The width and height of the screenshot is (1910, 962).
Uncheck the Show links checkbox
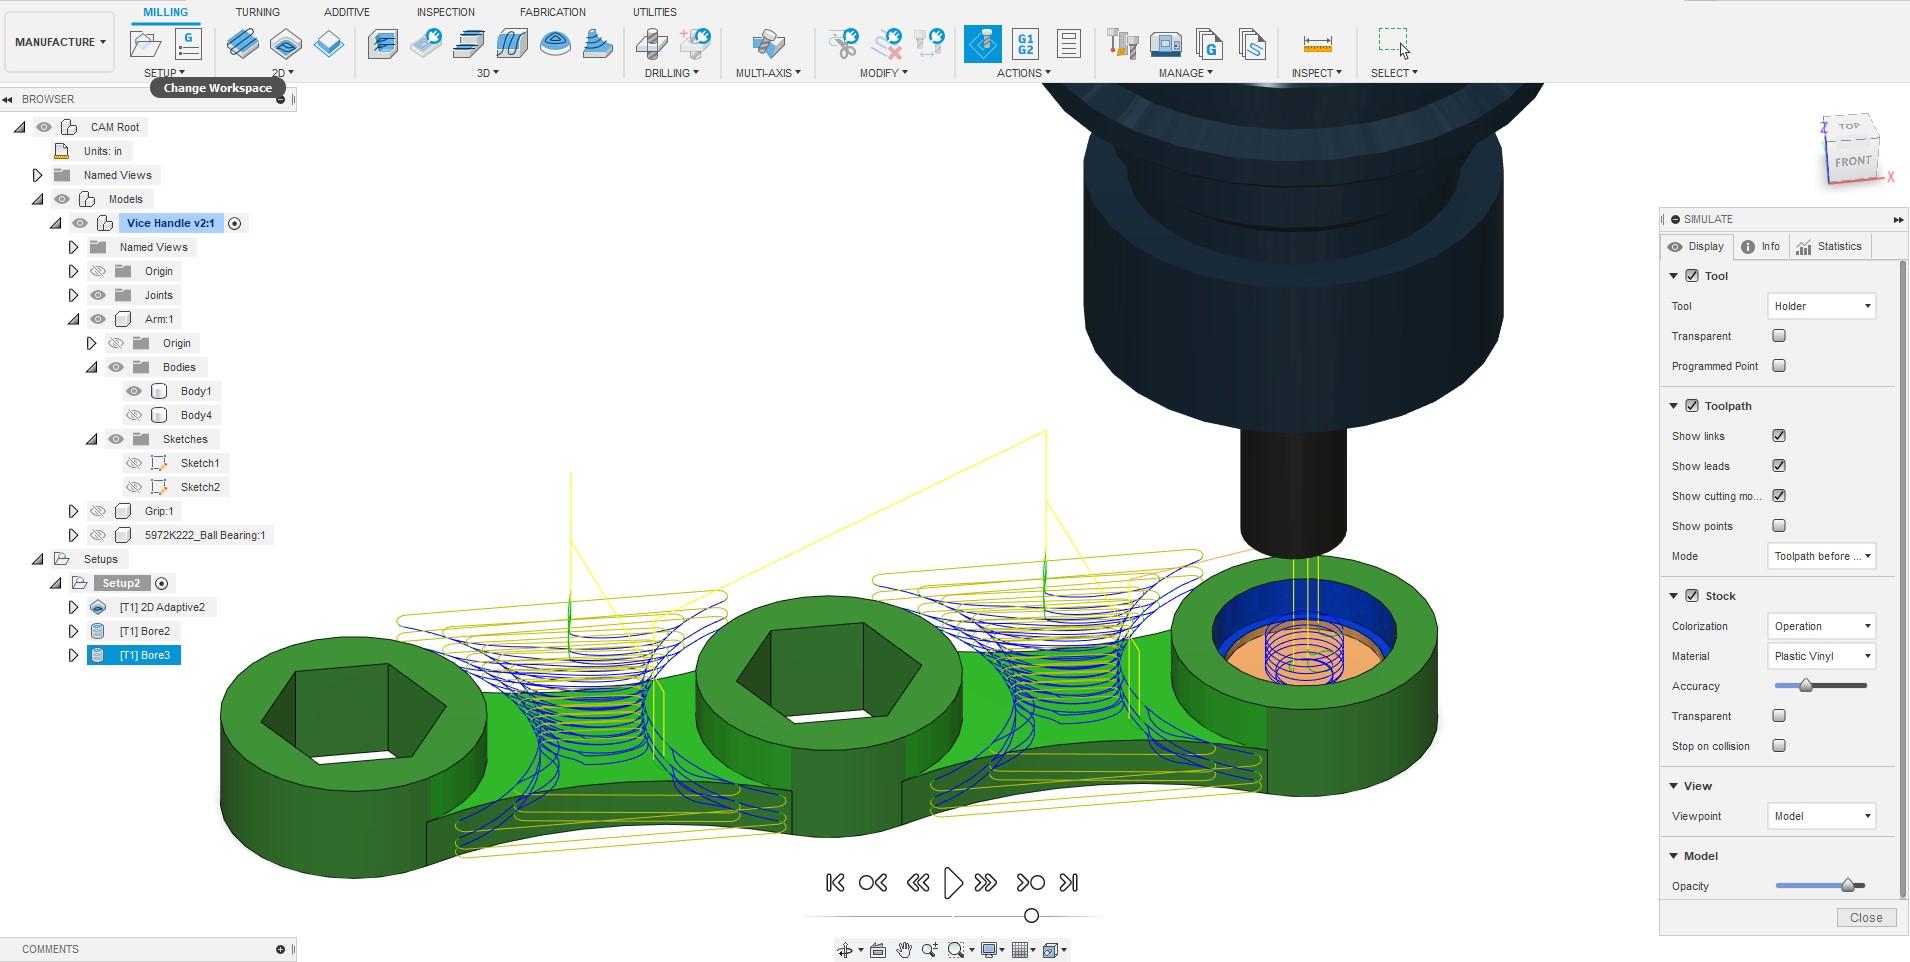click(1778, 436)
